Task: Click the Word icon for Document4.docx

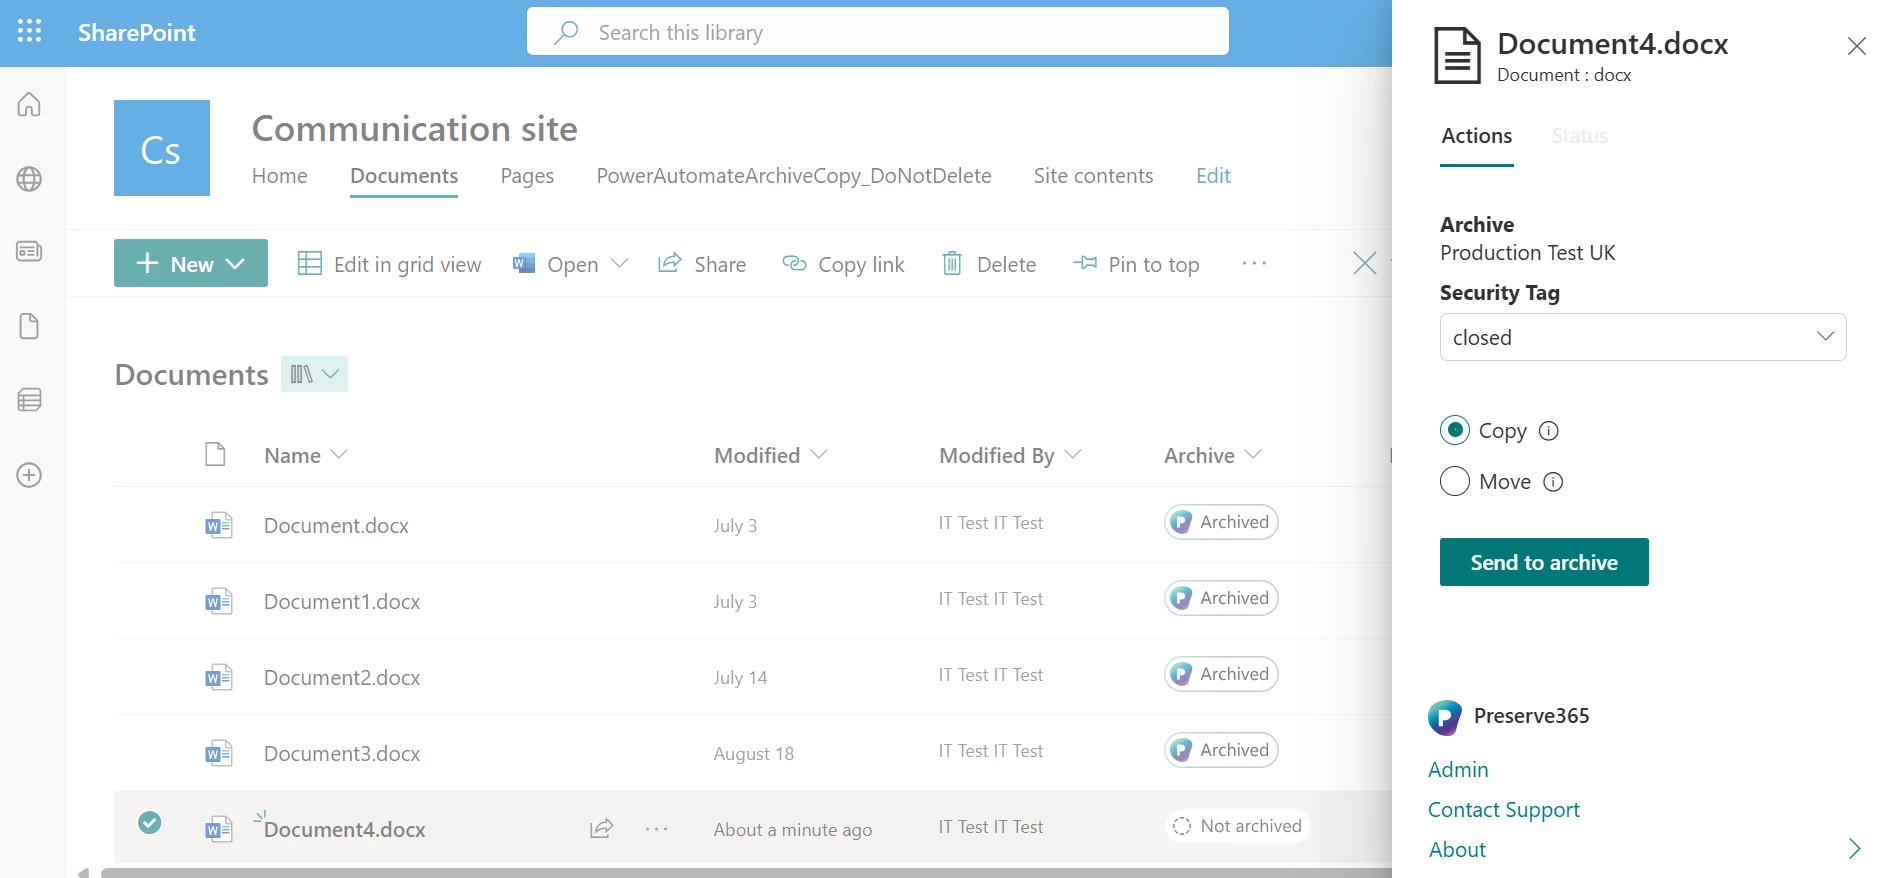Action: click(x=218, y=829)
